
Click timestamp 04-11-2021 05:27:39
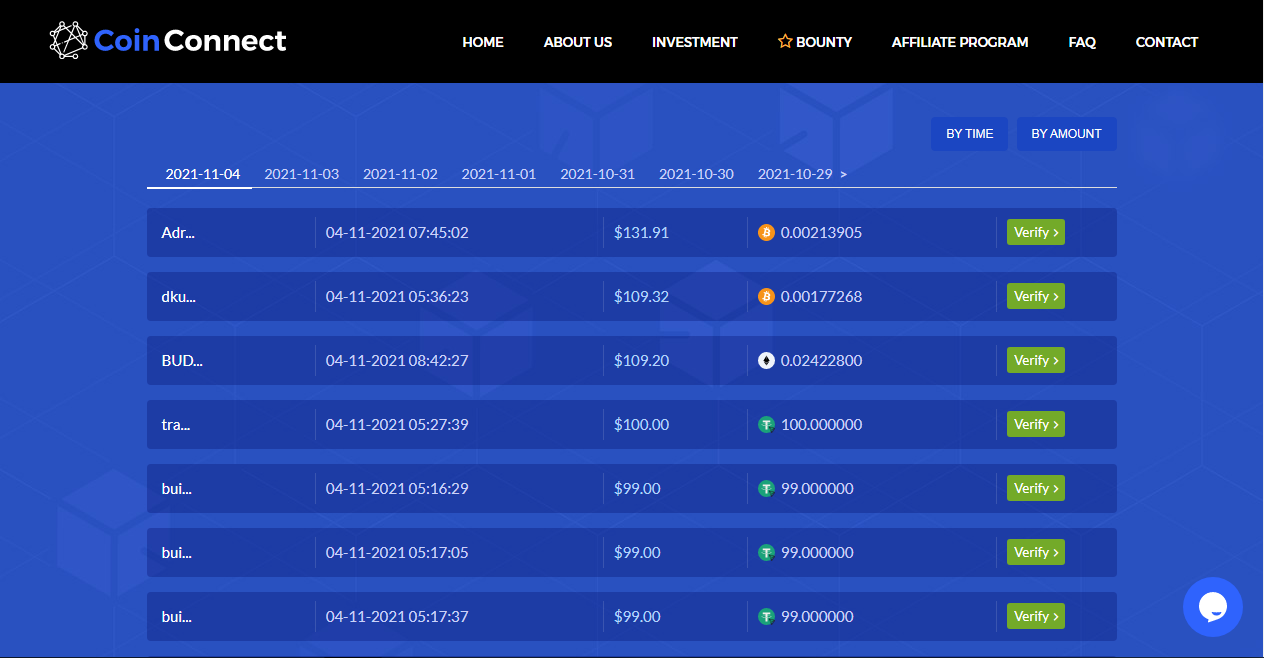click(x=397, y=424)
